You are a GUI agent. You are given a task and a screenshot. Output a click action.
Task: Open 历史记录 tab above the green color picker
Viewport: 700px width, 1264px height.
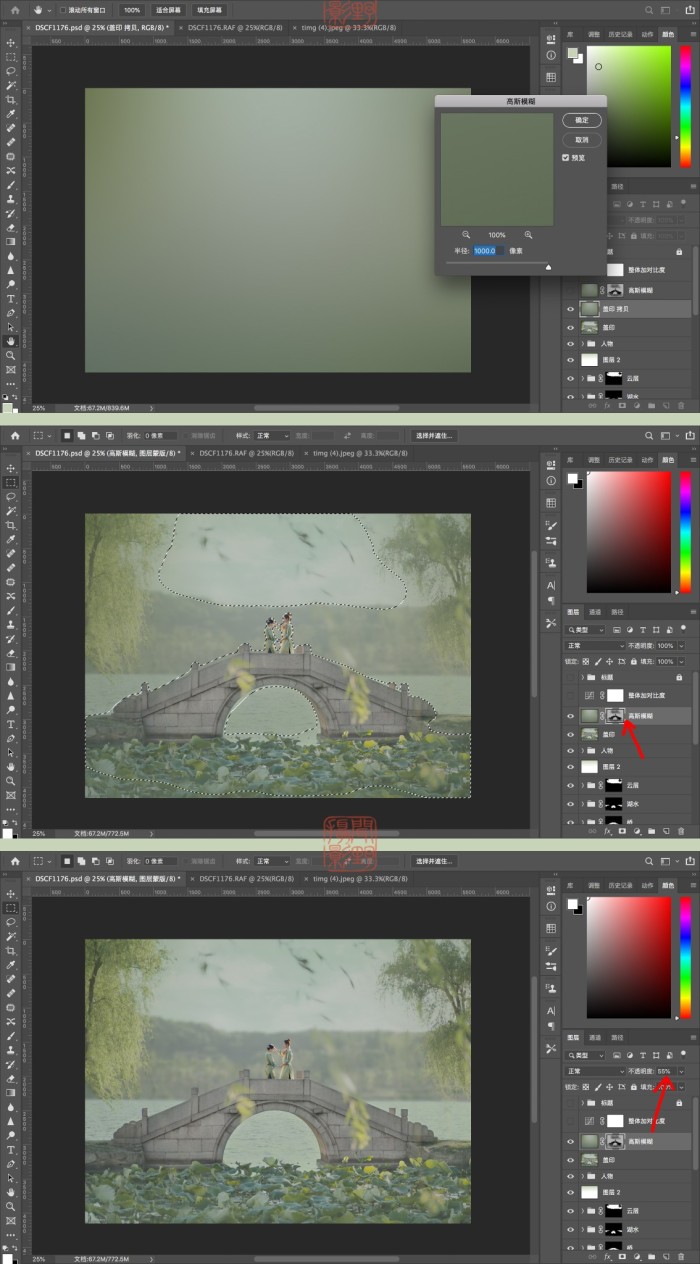click(620, 34)
